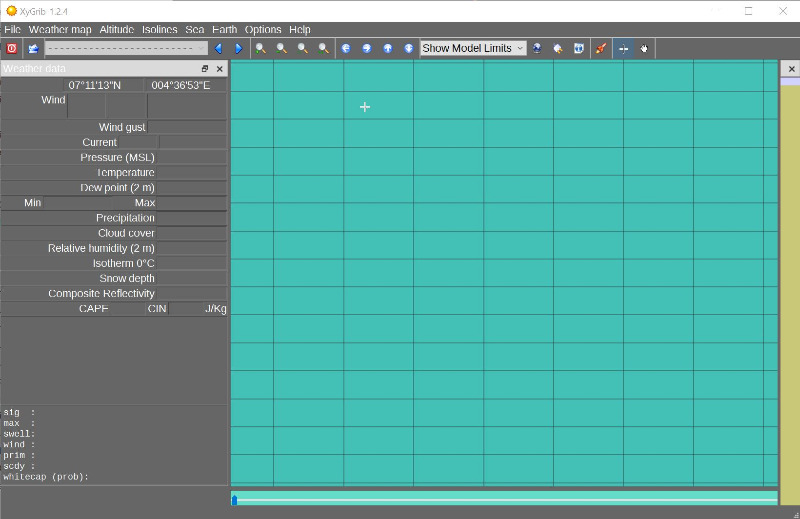Open the File menu
Viewport: 800px width, 519px height.
tap(12, 30)
